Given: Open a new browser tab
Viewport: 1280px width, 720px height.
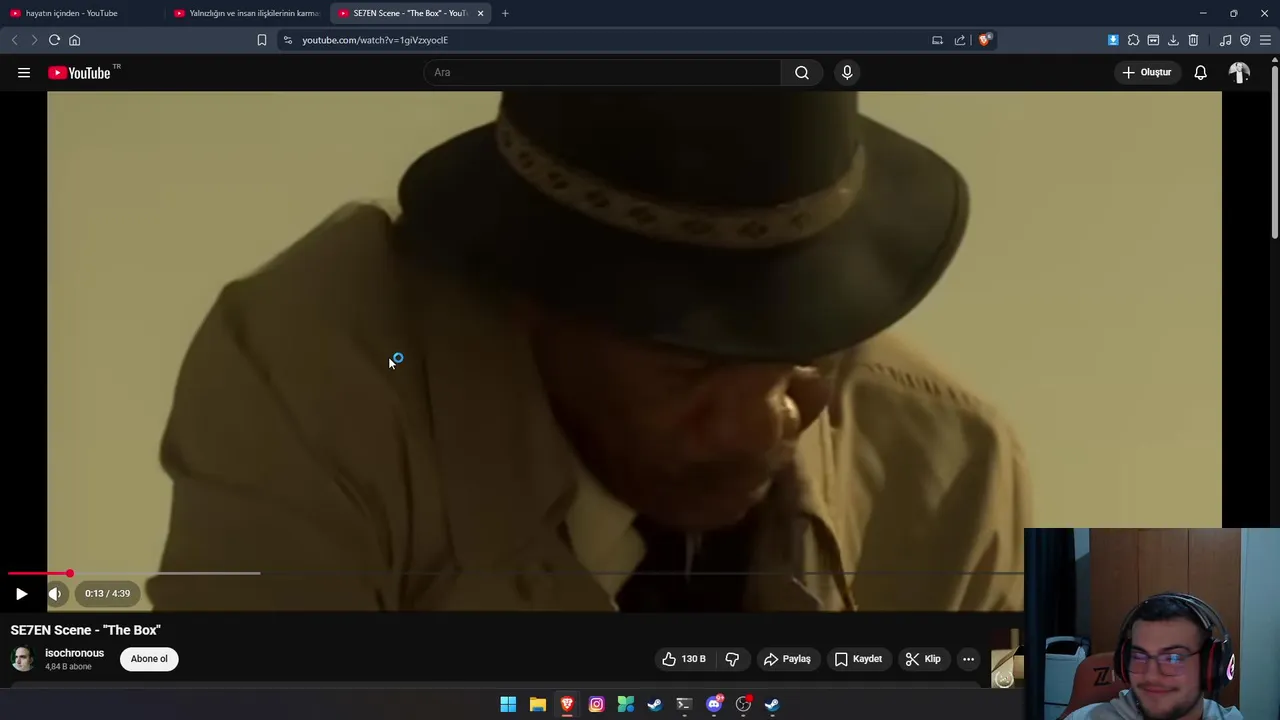Looking at the screenshot, I should [505, 13].
